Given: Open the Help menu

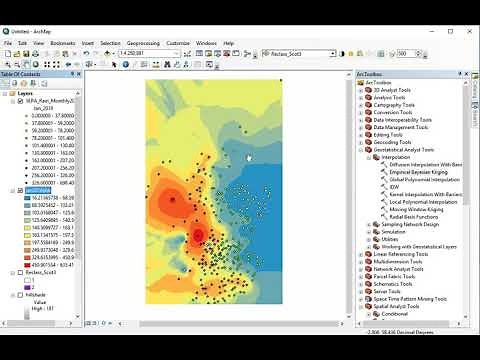Looking at the screenshot, I should [x=228, y=43].
